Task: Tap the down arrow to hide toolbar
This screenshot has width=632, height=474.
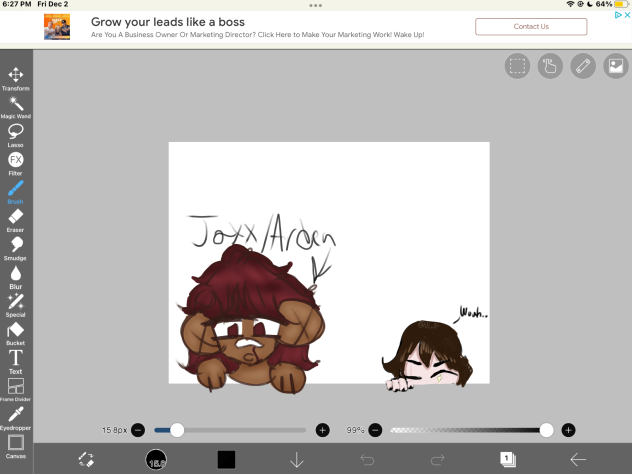Action: (x=297, y=459)
